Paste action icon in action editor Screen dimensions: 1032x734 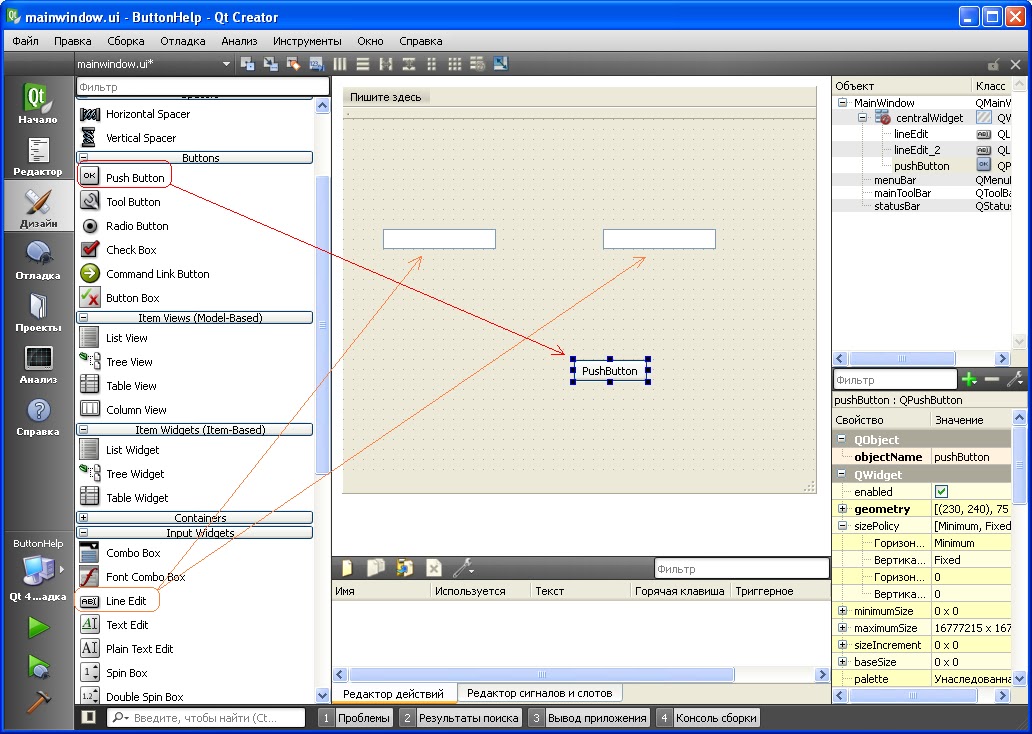pos(404,568)
